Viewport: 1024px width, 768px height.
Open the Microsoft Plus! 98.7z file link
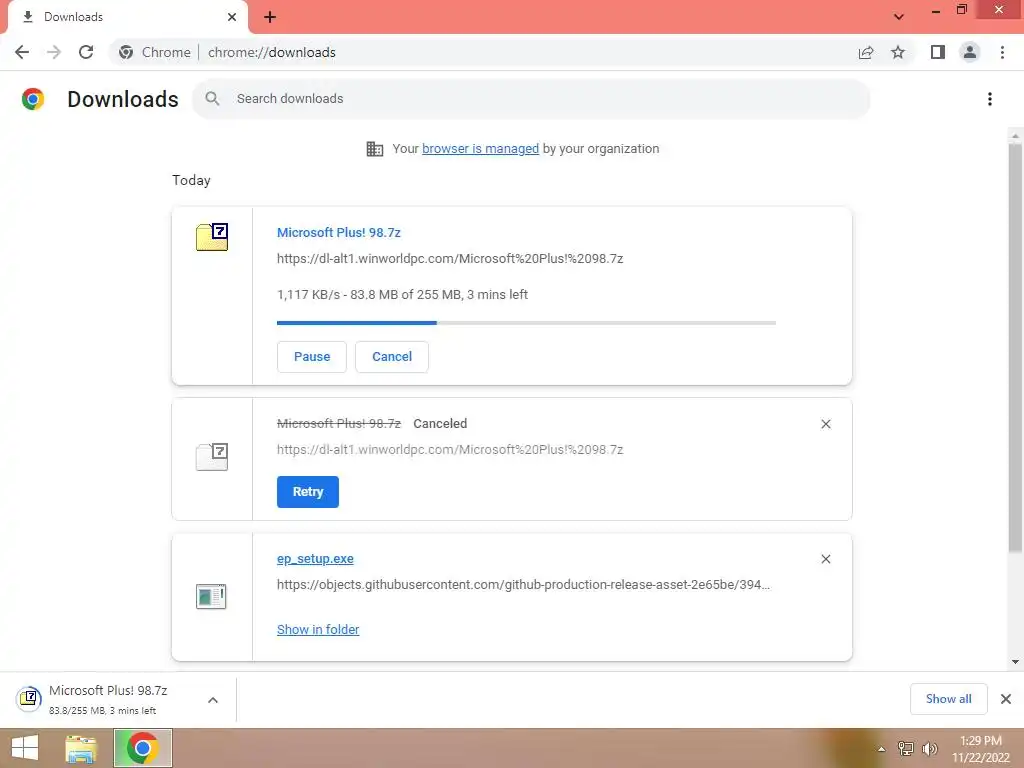(x=338, y=232)
